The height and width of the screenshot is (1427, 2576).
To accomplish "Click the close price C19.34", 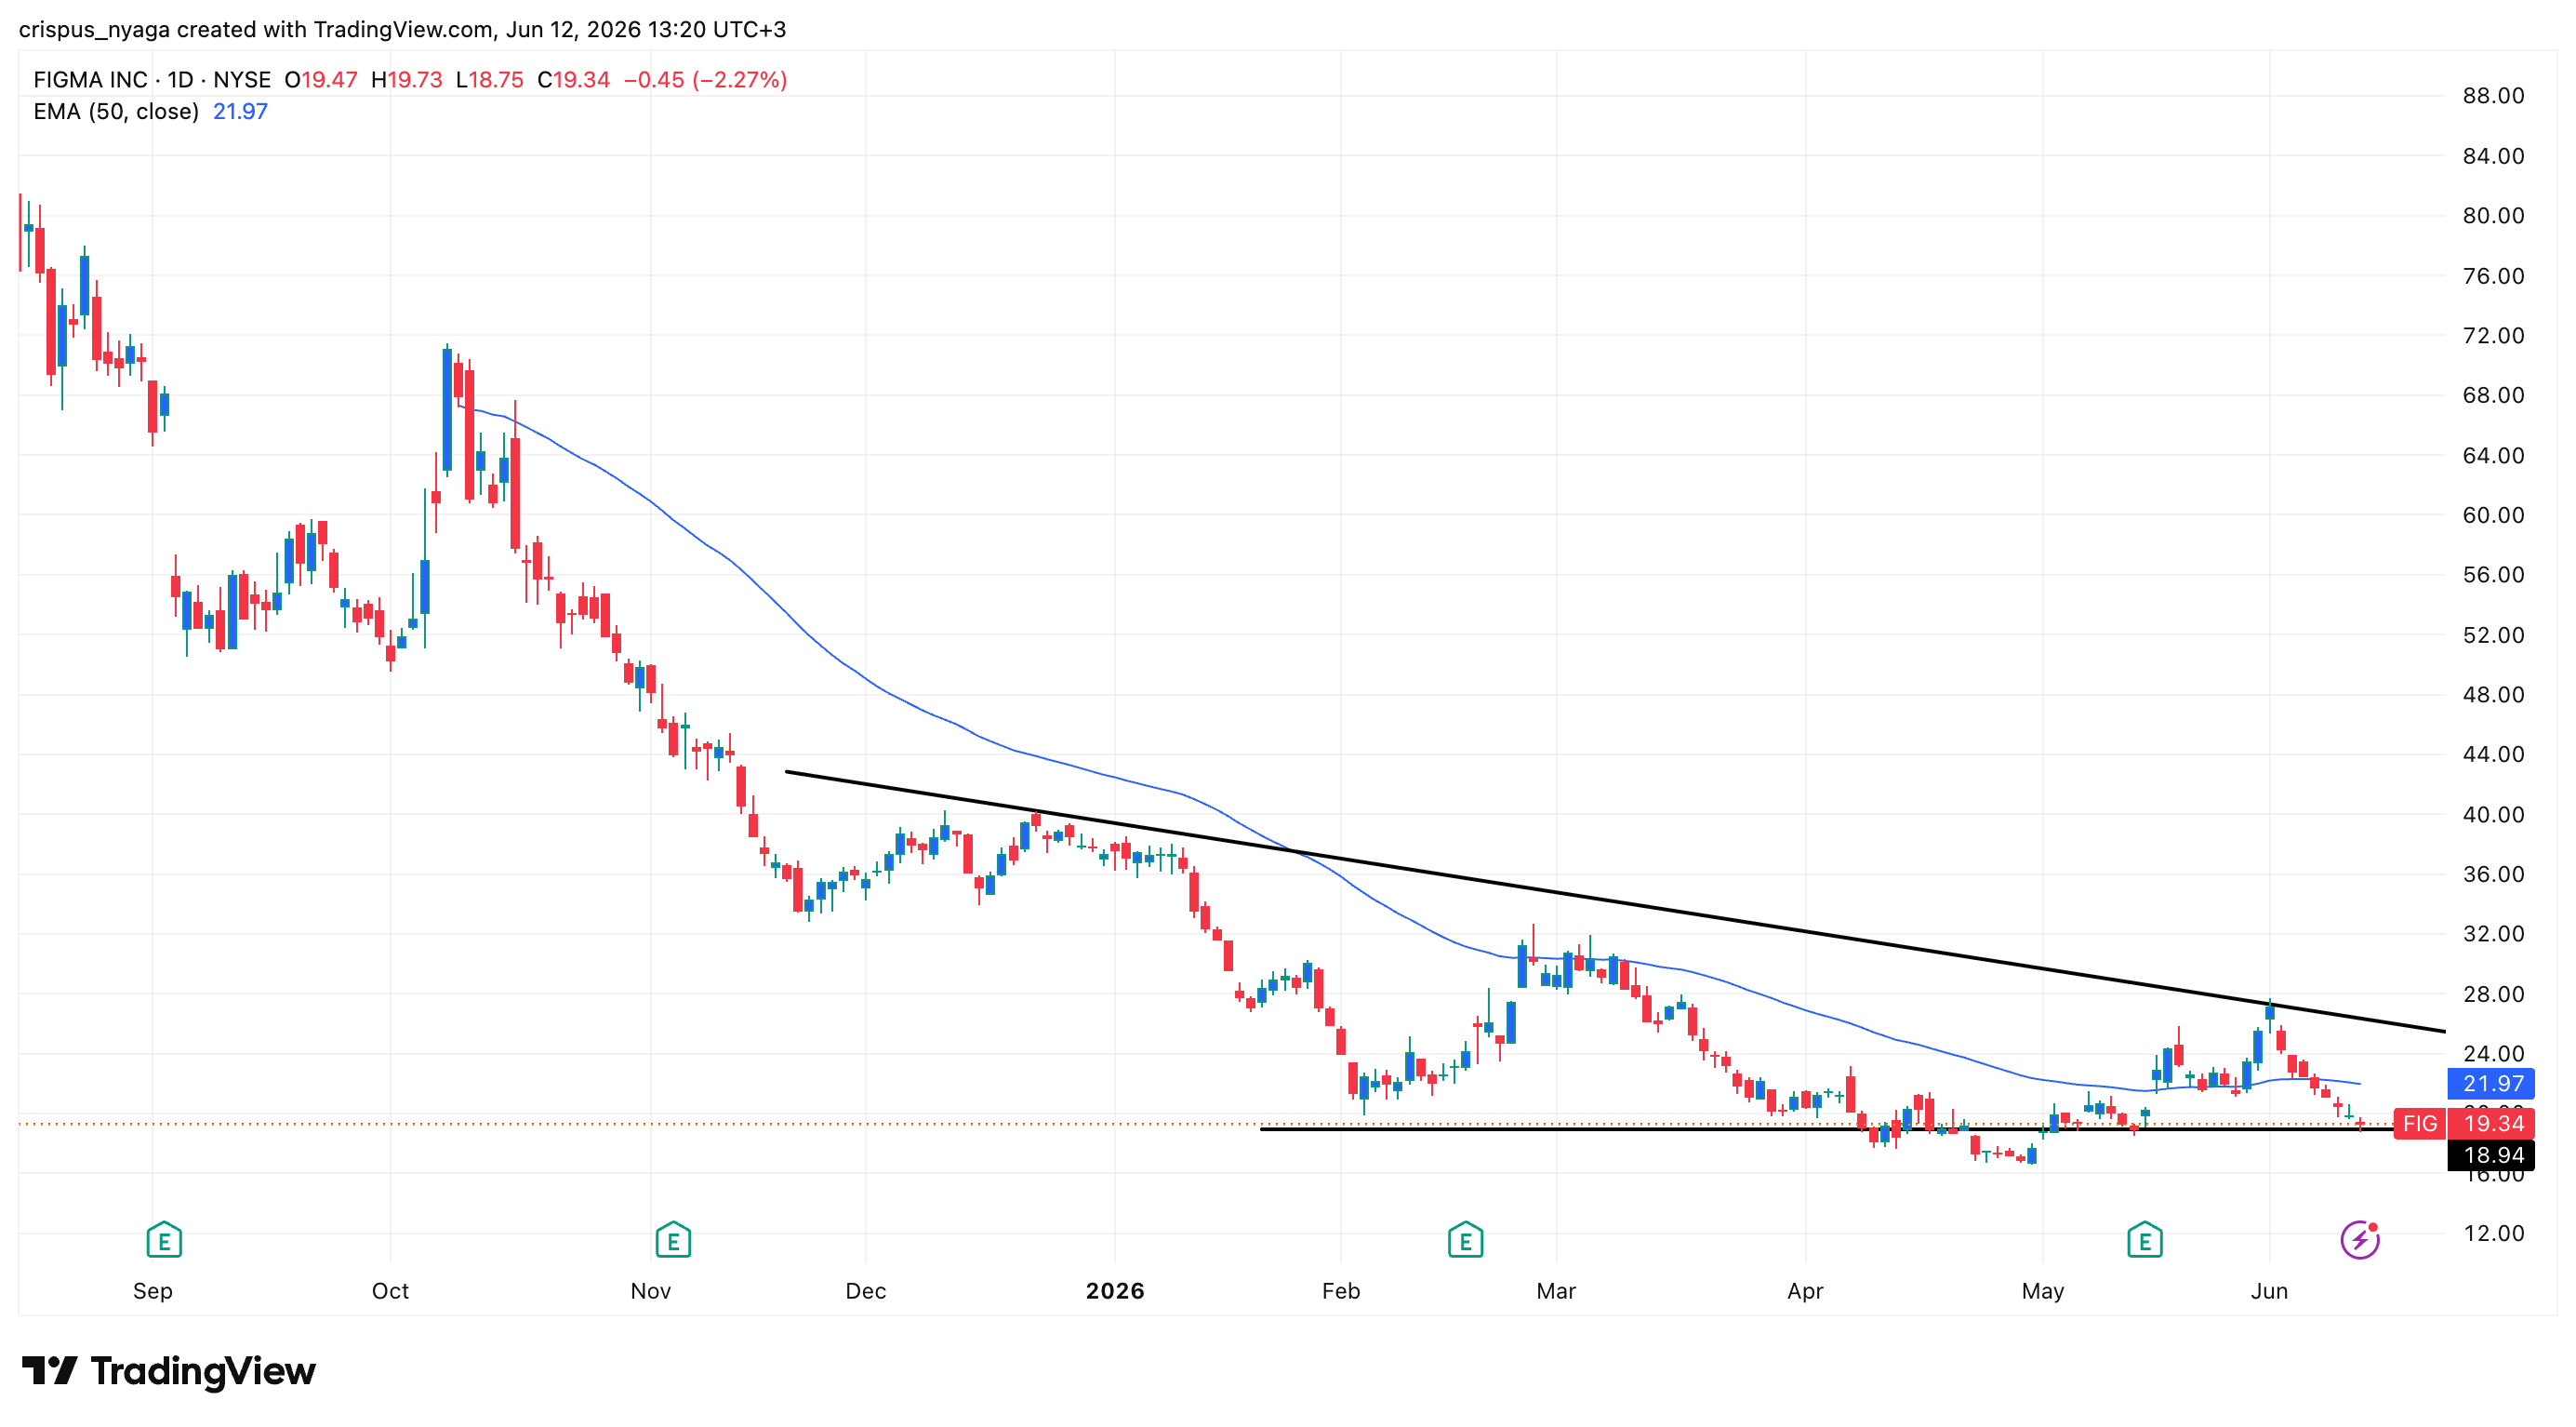I will point(574,80).
